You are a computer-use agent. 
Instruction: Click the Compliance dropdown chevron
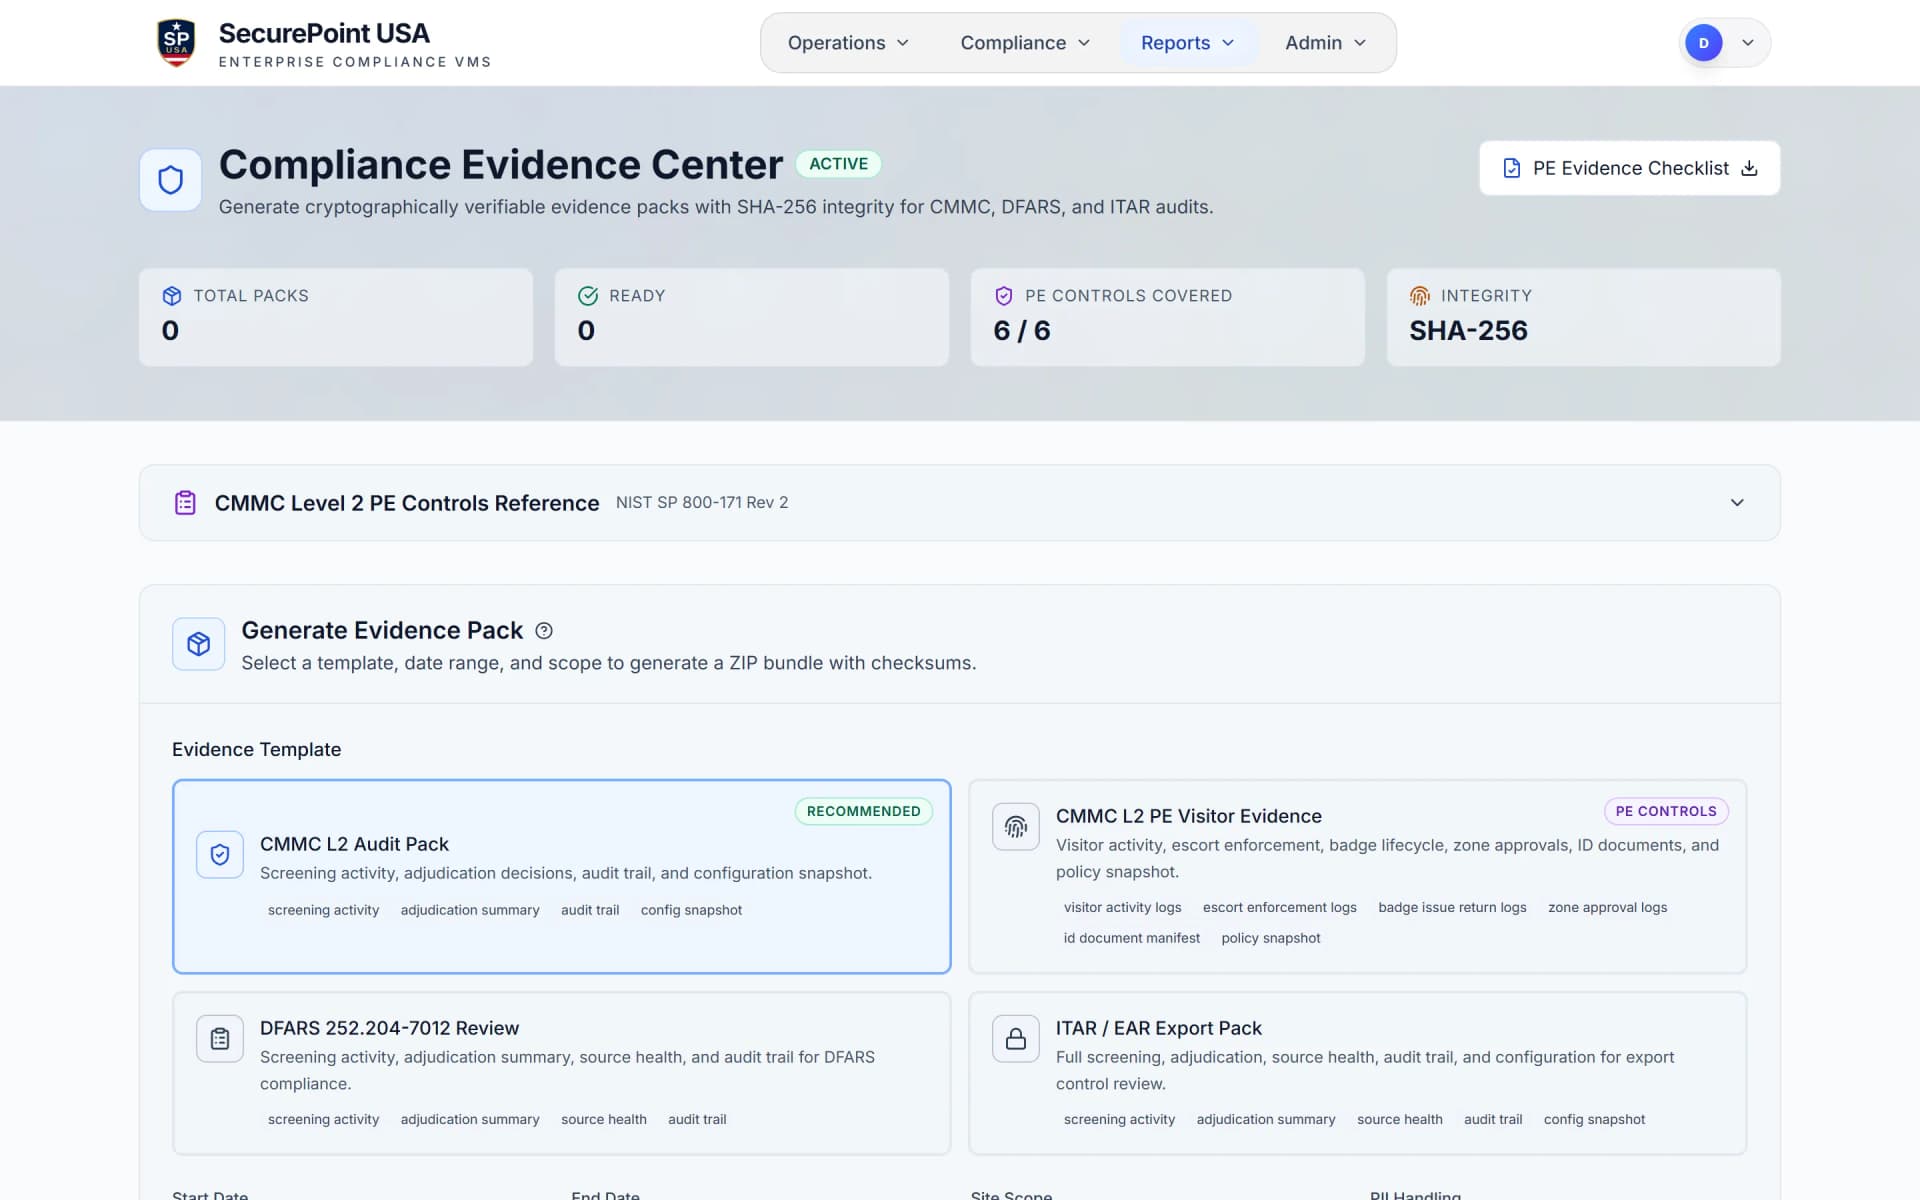point(1084,43)
